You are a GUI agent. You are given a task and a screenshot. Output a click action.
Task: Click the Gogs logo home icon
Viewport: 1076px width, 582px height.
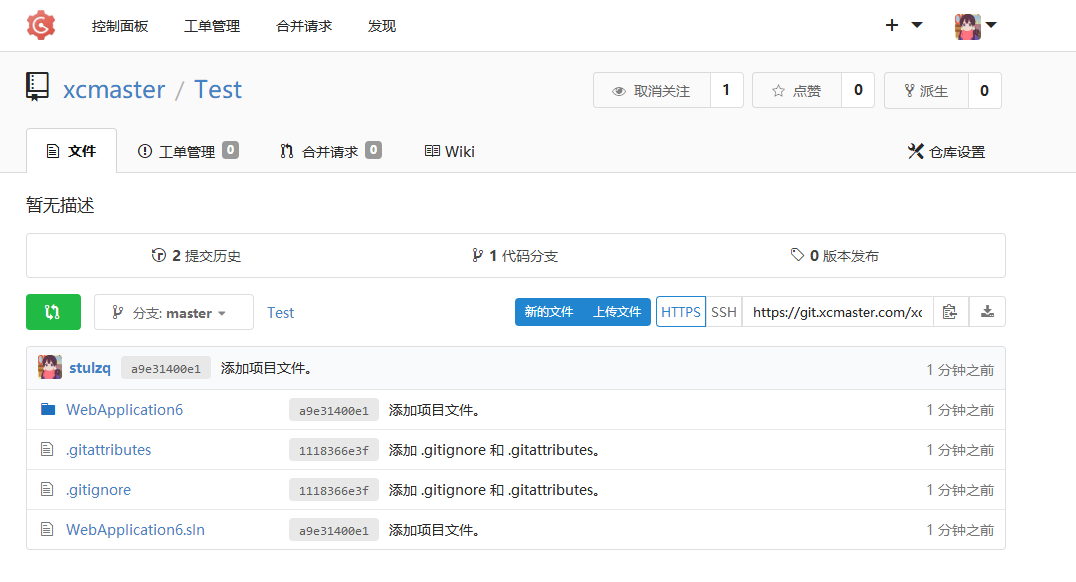point(41,26)
